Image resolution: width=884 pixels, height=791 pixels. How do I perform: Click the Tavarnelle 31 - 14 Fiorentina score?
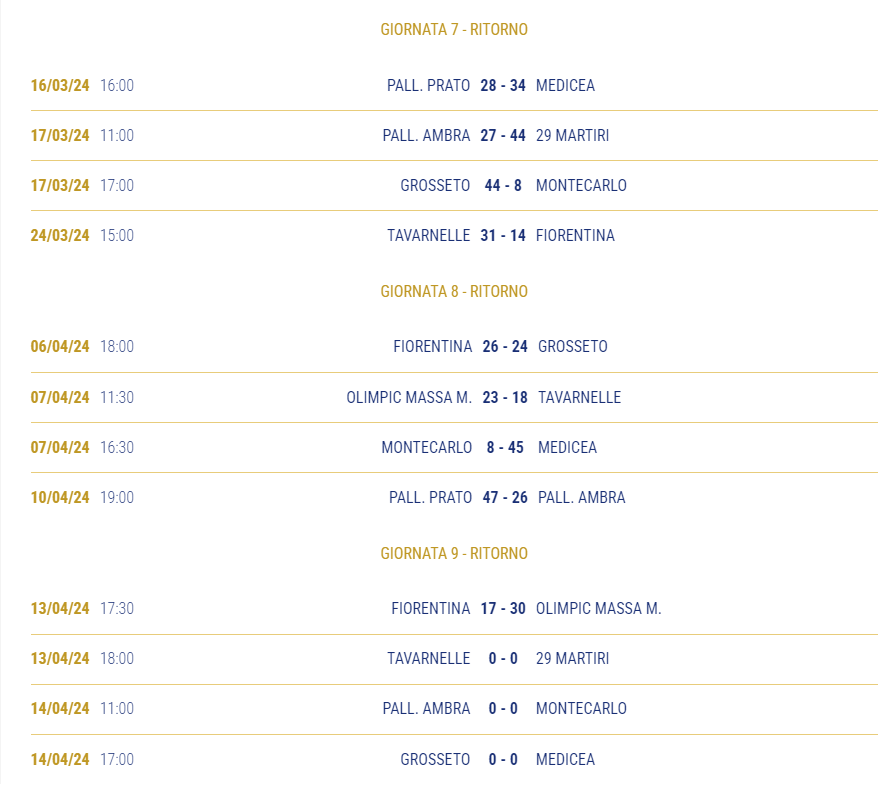tap(503, 236)
